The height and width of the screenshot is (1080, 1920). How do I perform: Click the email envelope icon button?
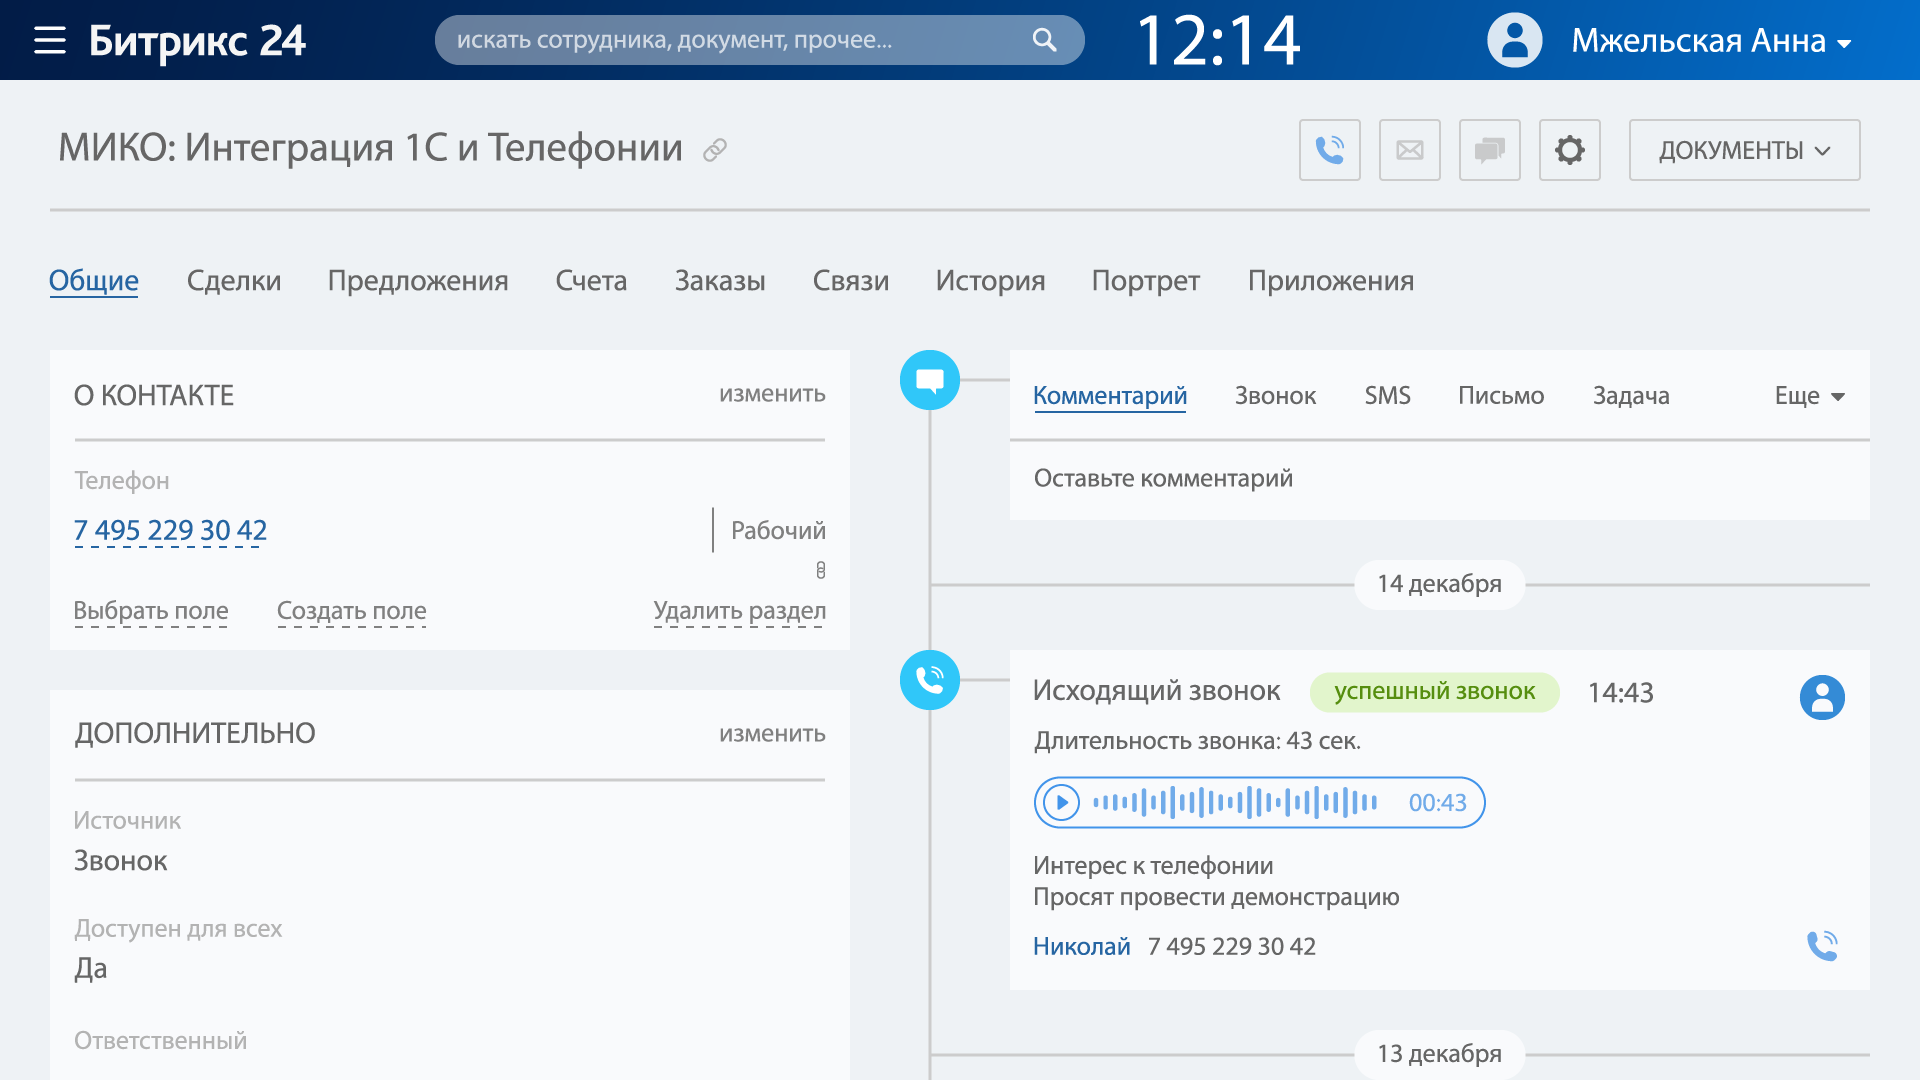[1409, 150]
